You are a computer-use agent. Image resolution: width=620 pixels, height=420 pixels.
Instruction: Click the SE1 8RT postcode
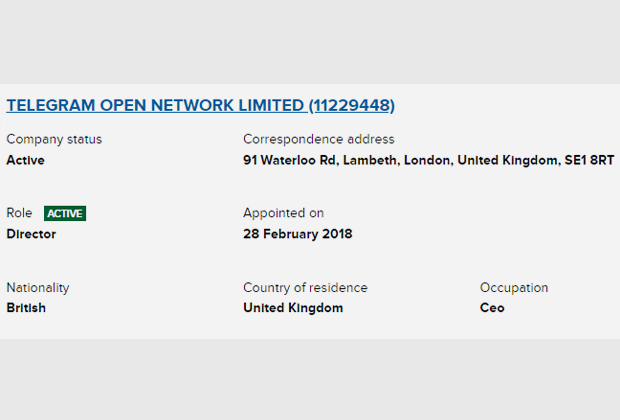[589, 160]
